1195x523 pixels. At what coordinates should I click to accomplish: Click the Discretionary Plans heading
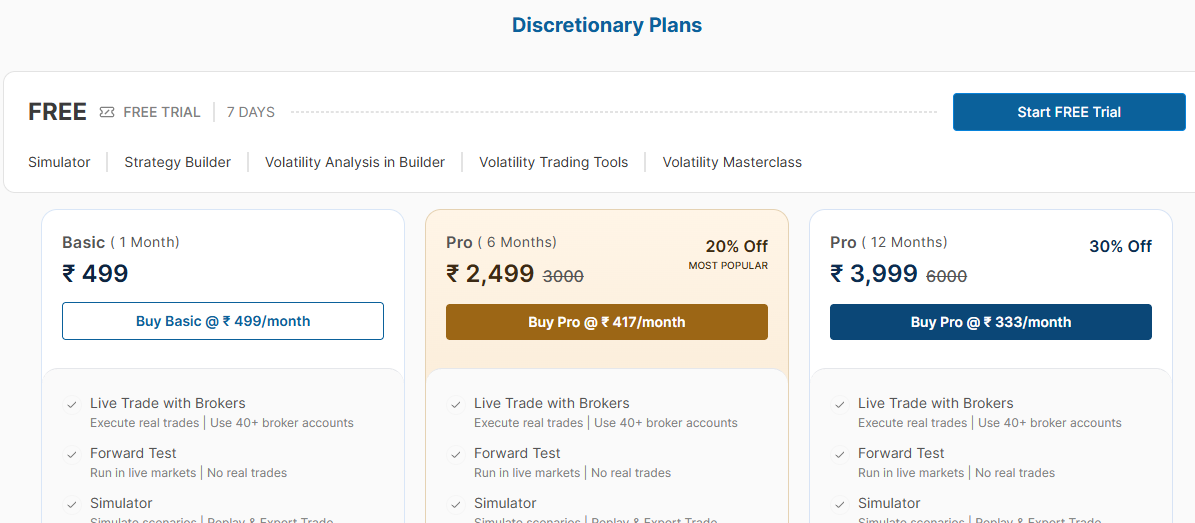click(607, 25)
